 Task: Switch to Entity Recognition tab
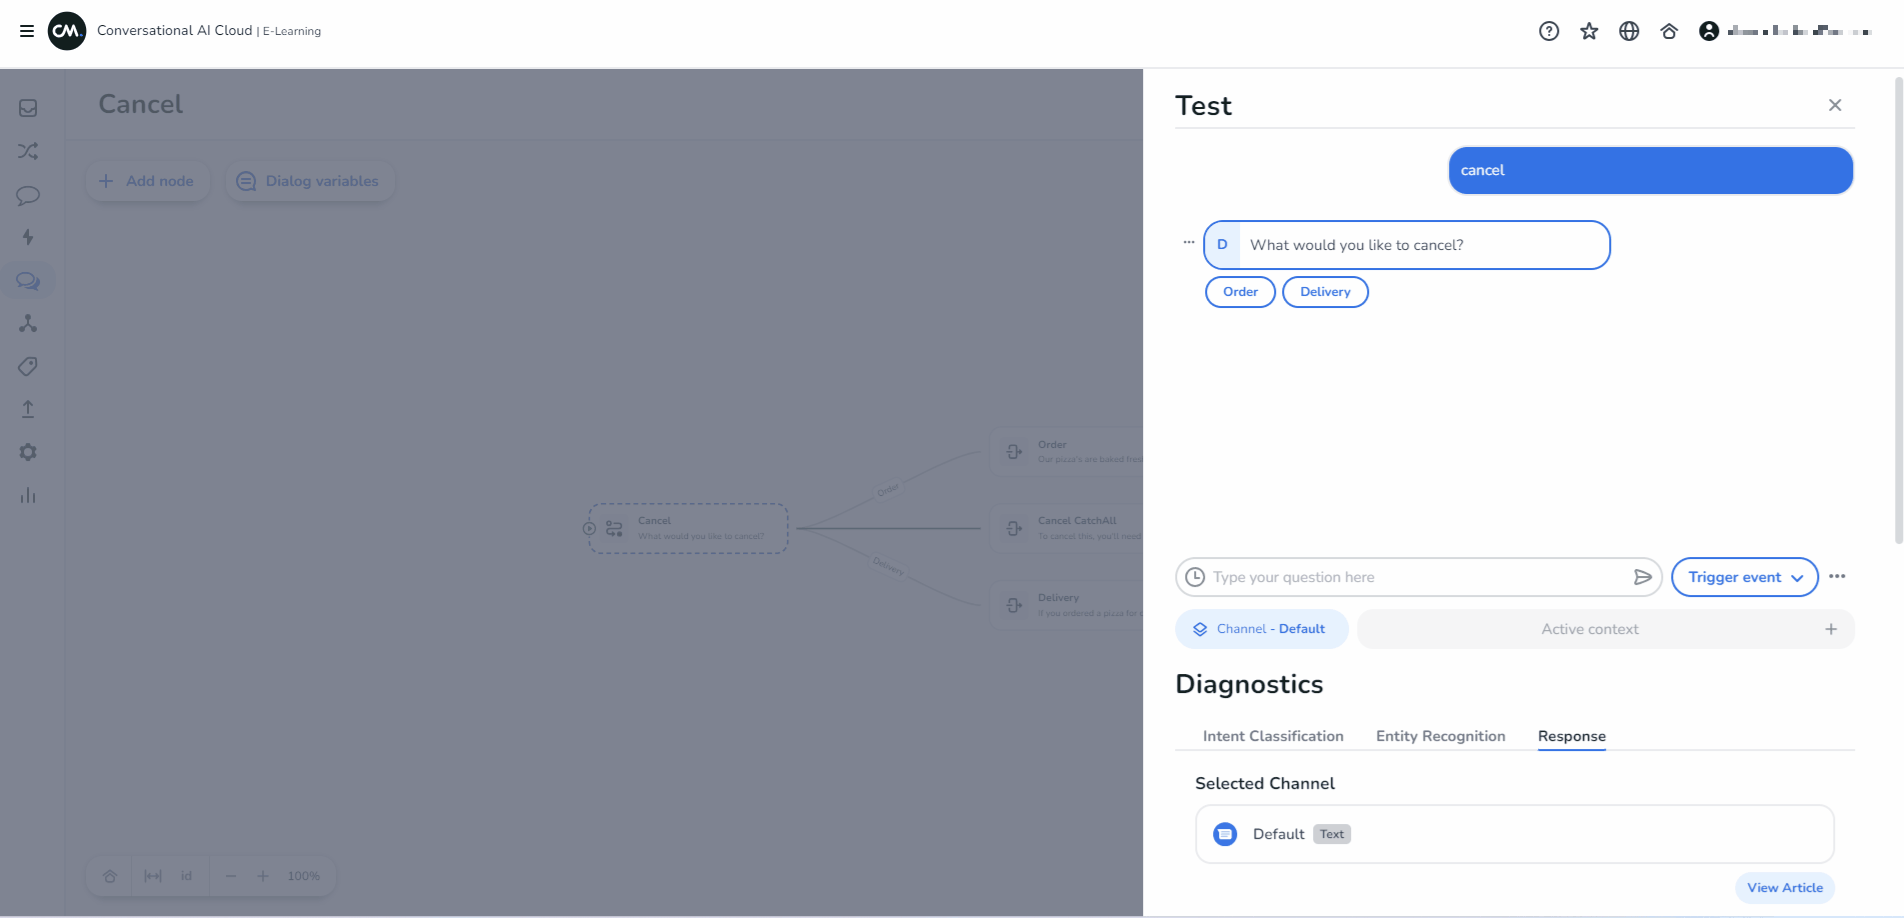coord(1440,736)
